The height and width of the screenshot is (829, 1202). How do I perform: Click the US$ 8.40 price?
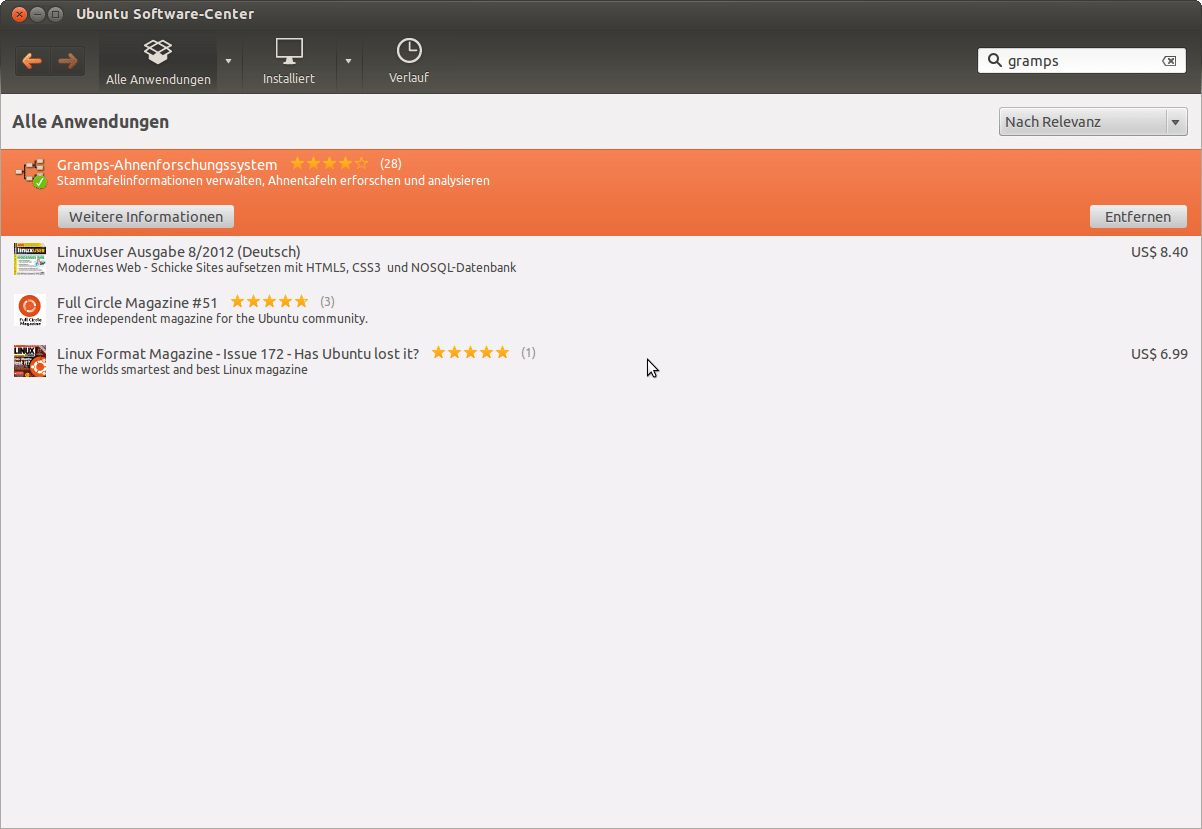coord(1159,251)
